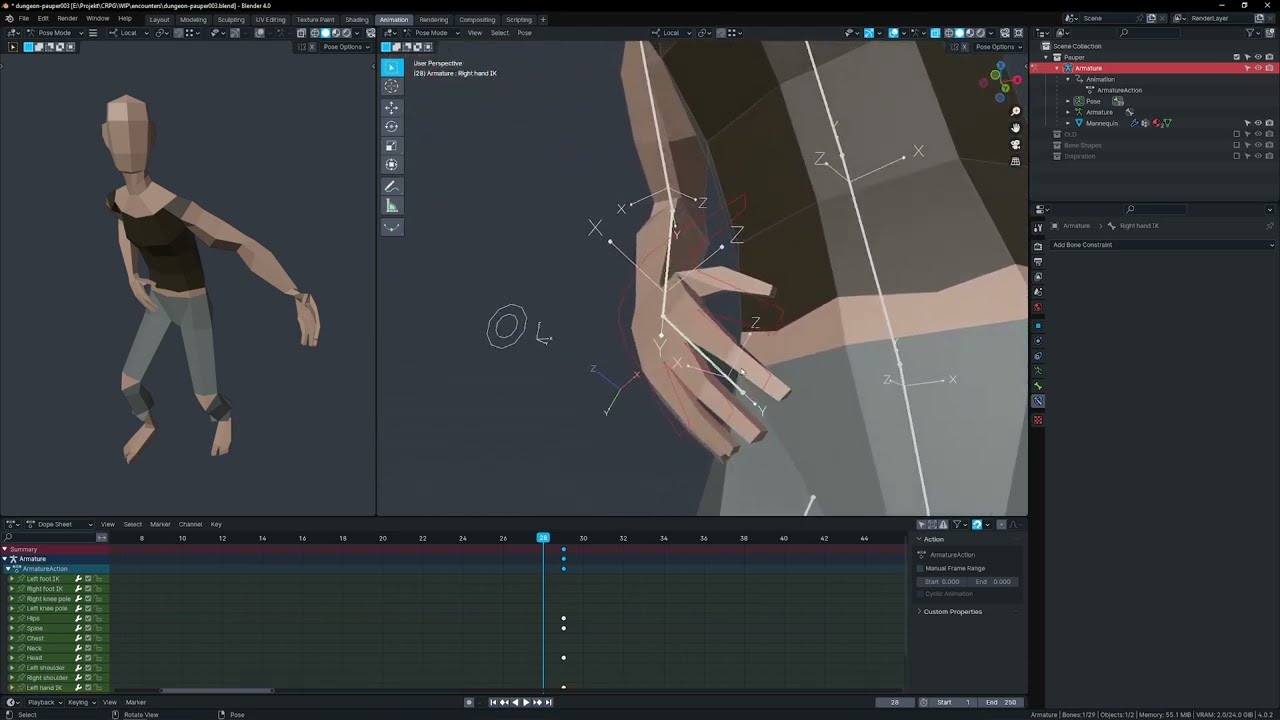This screenshot has height=720, width=1280.
Task: Click the pan hand viewport gizmo
Action: pyautogui.click(x=1016, y=128)
